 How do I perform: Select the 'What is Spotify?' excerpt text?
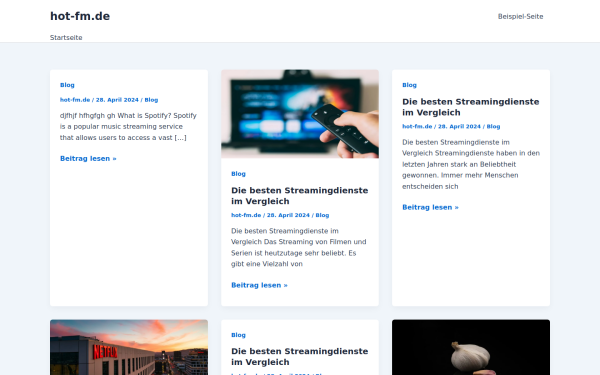(128, 126)
